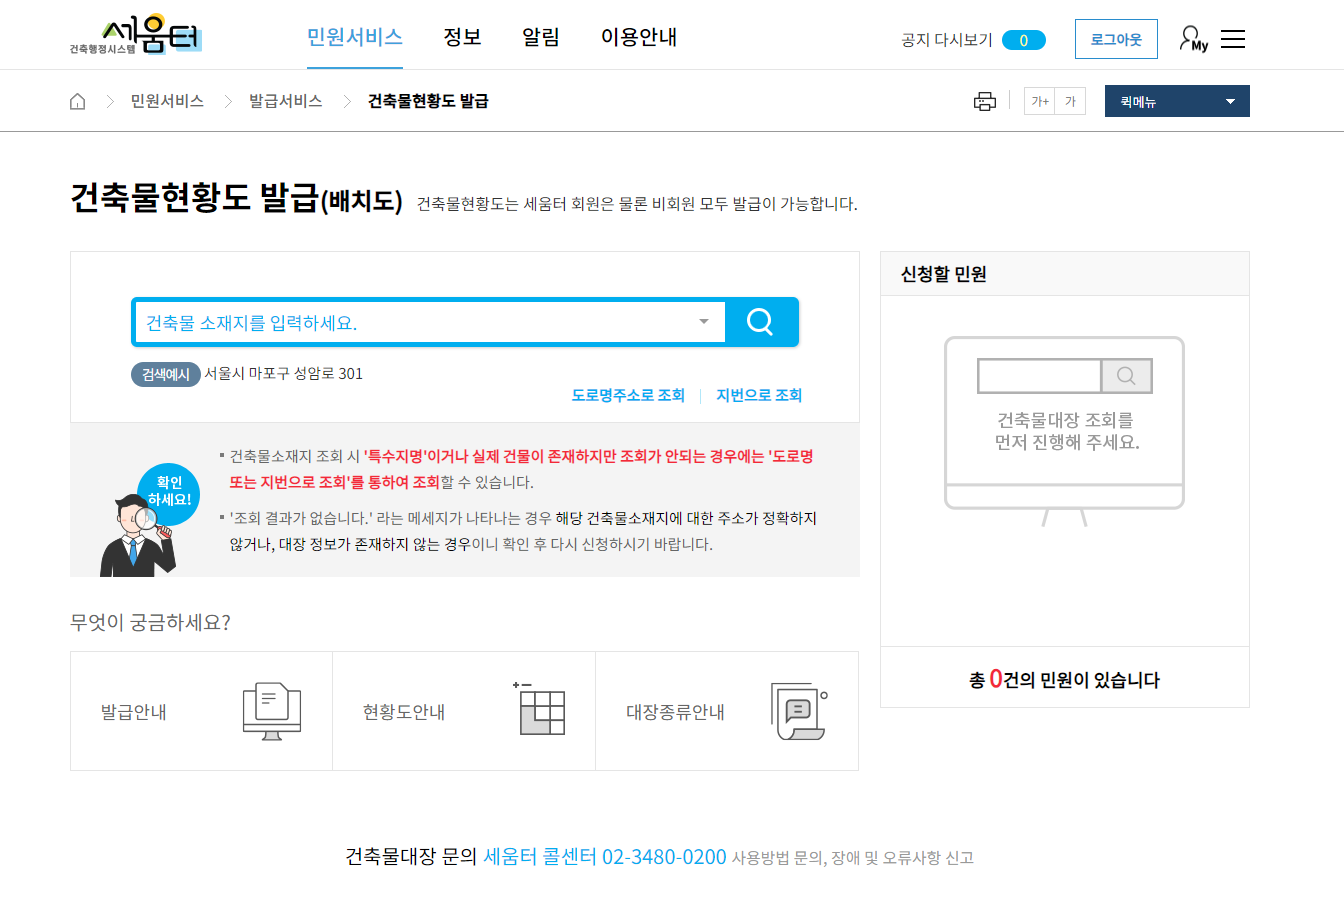Click the 지번으로 조회 link
Screen dimensions: 1344x907
click(x=758, y=394)
